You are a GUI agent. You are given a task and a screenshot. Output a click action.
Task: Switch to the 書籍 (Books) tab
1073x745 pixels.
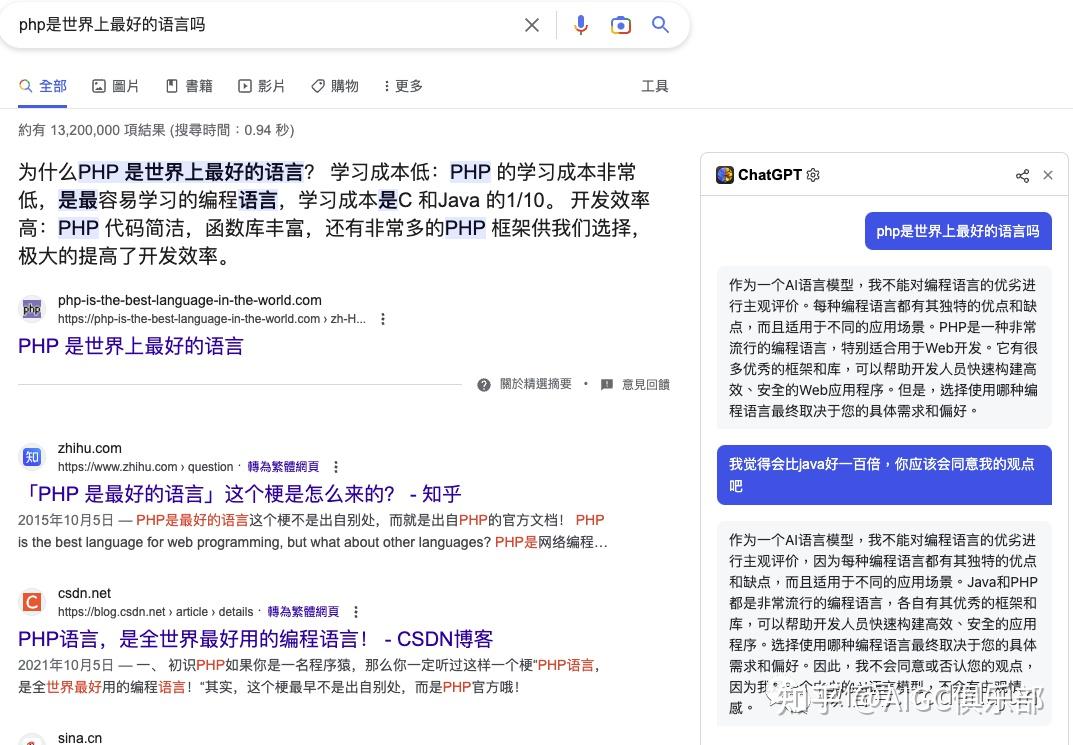(190, 86)
